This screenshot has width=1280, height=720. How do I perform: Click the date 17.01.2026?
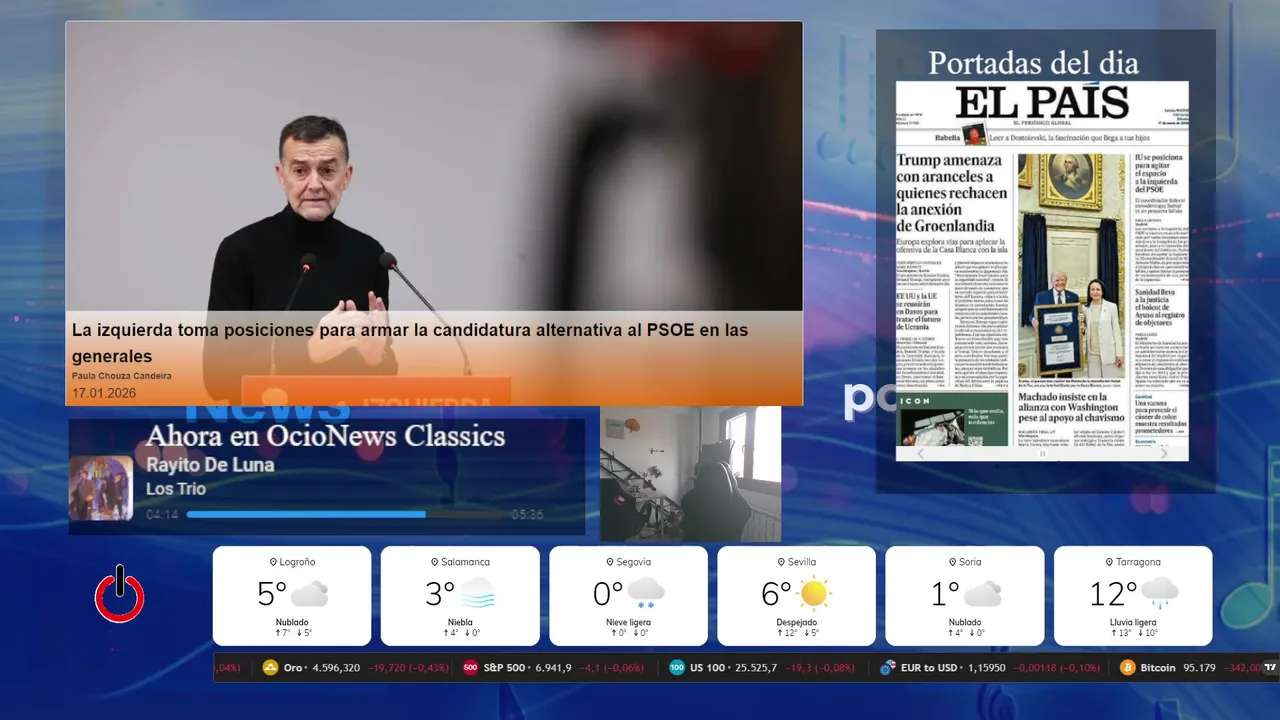click(x=104, y=393)
